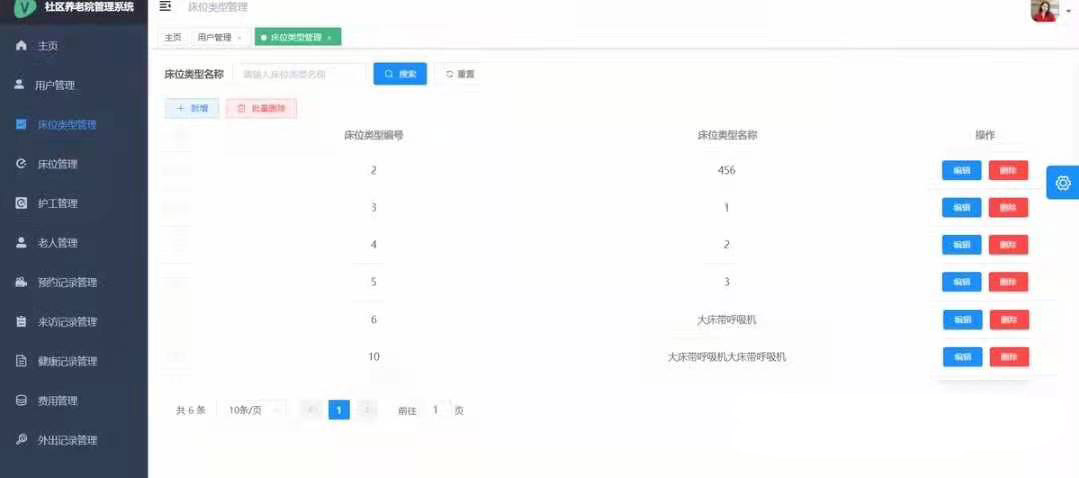
Task: Click the home icon beside 主页 in sidebar
Action: click(22, 46)
